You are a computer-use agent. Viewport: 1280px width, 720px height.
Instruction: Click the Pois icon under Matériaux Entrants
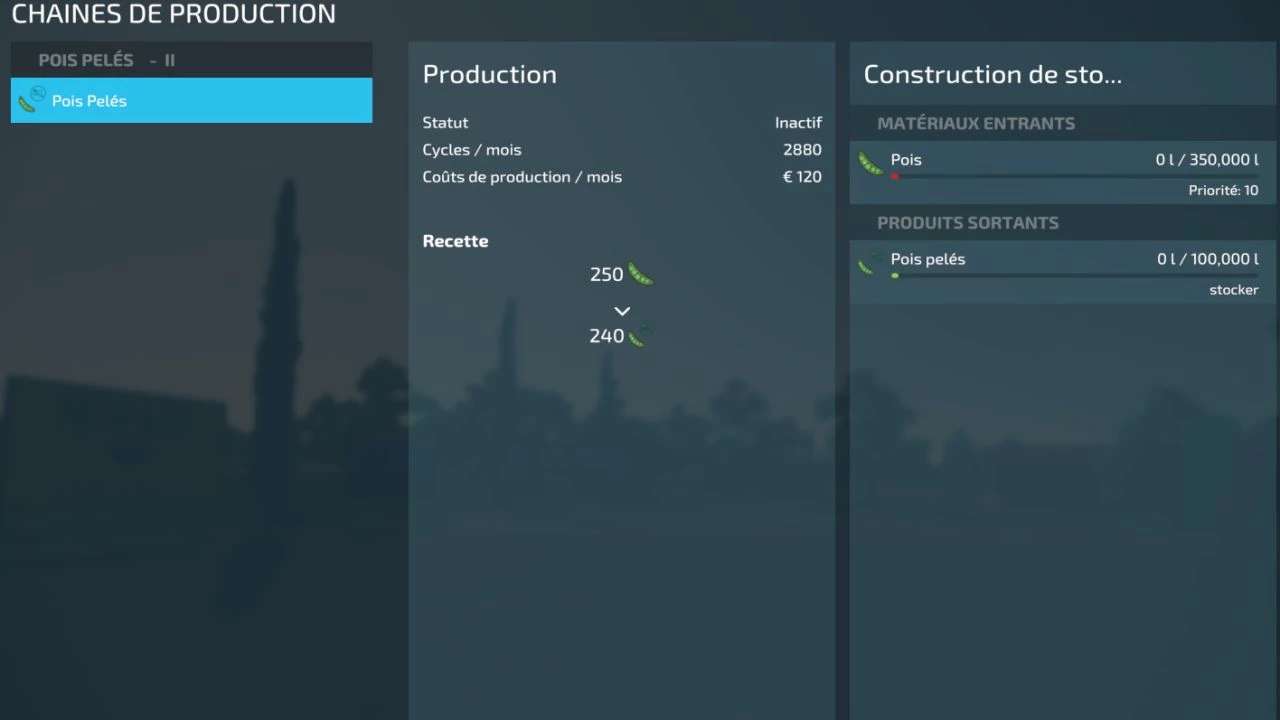coord(870,164)
